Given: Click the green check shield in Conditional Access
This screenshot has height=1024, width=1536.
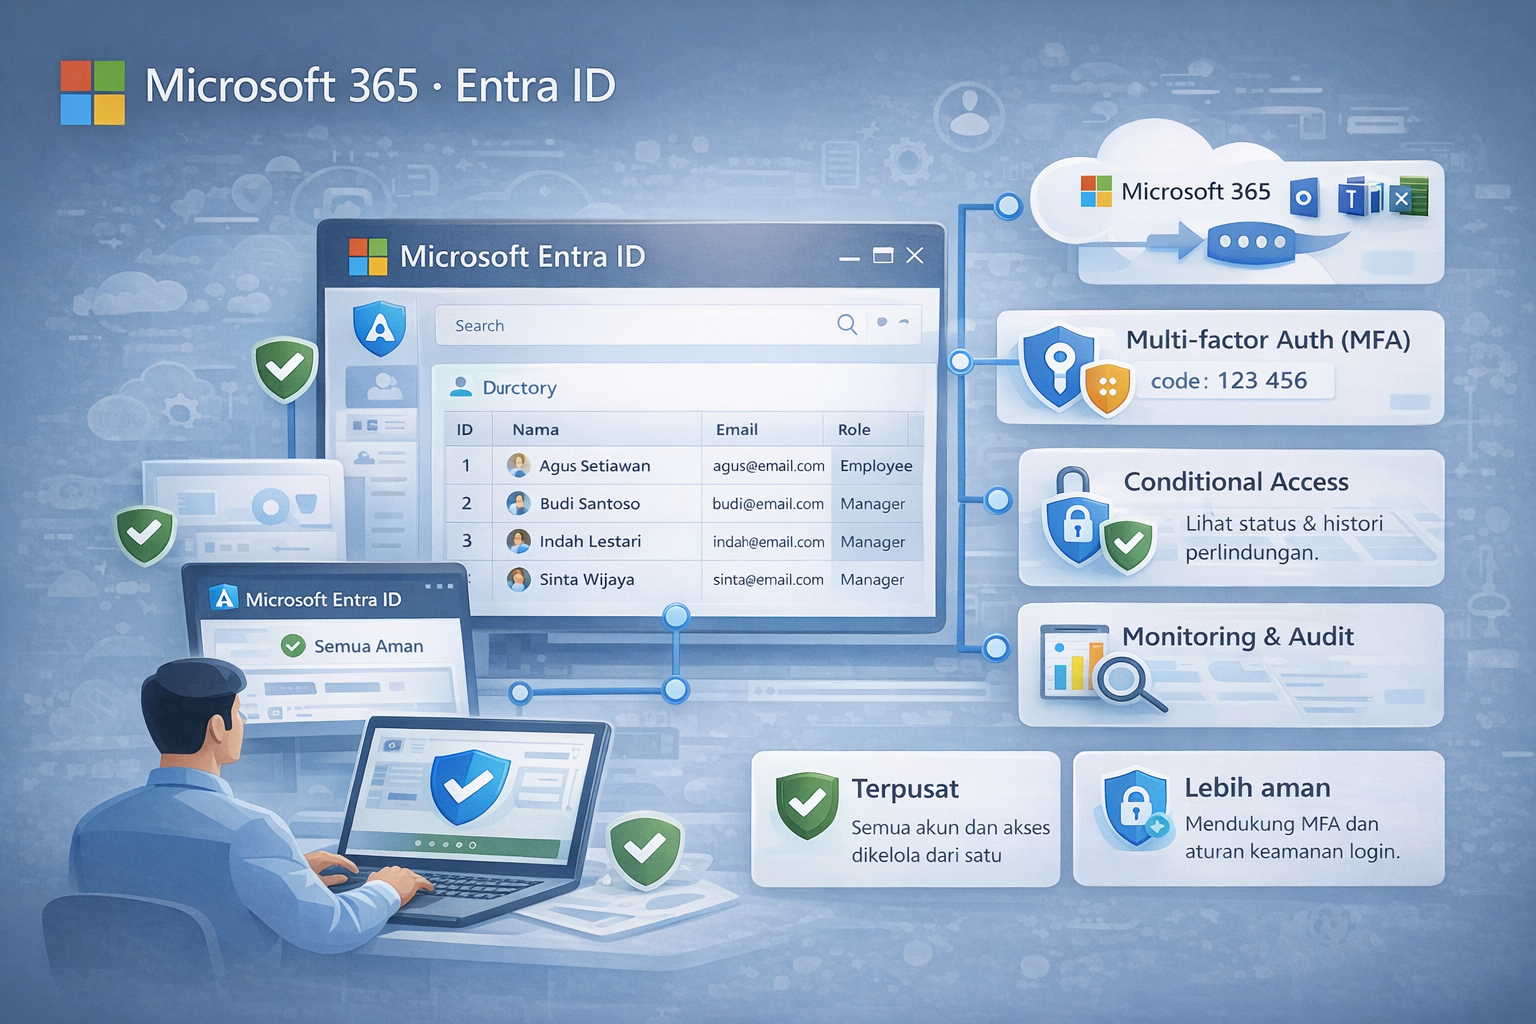Looking at the screenshot, I should click(1129, 545).
